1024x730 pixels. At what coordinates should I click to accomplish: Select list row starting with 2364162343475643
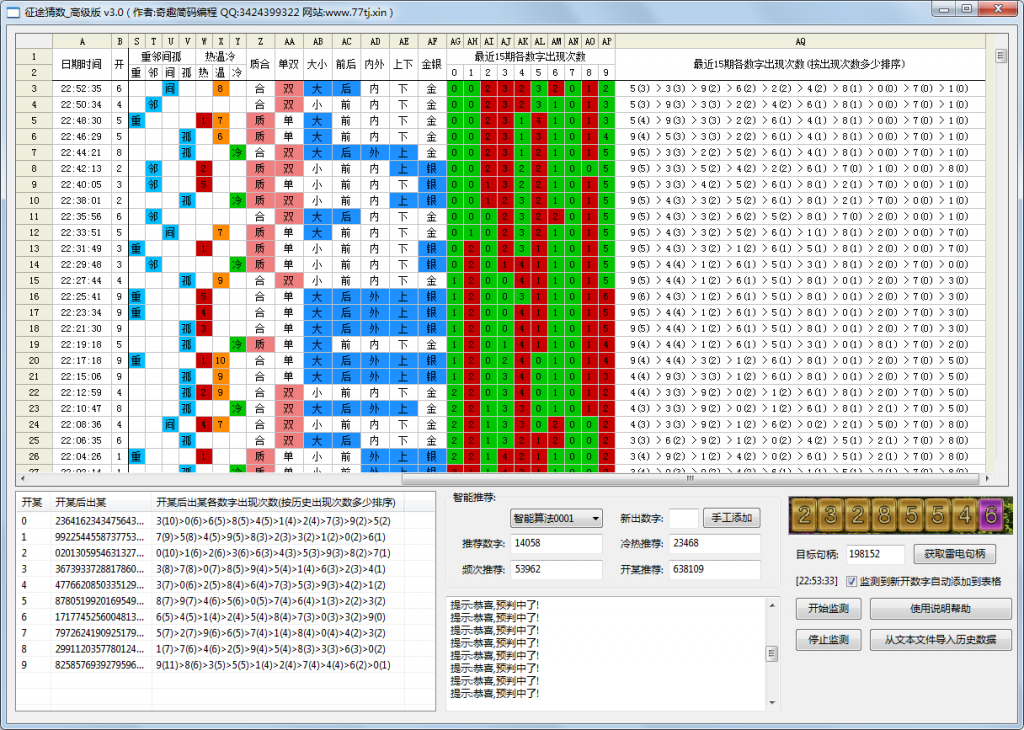pos(225,521)
